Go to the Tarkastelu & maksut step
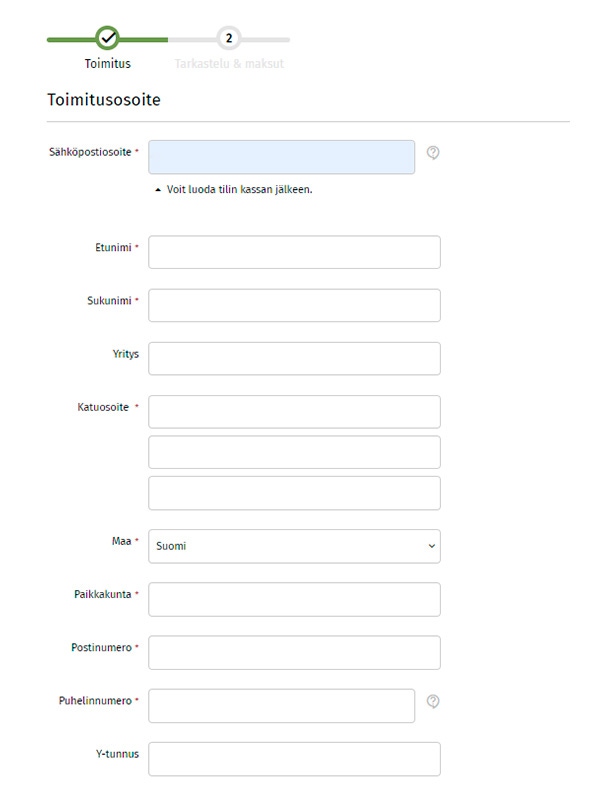This screenshot has width=600, height=800. 229,64
